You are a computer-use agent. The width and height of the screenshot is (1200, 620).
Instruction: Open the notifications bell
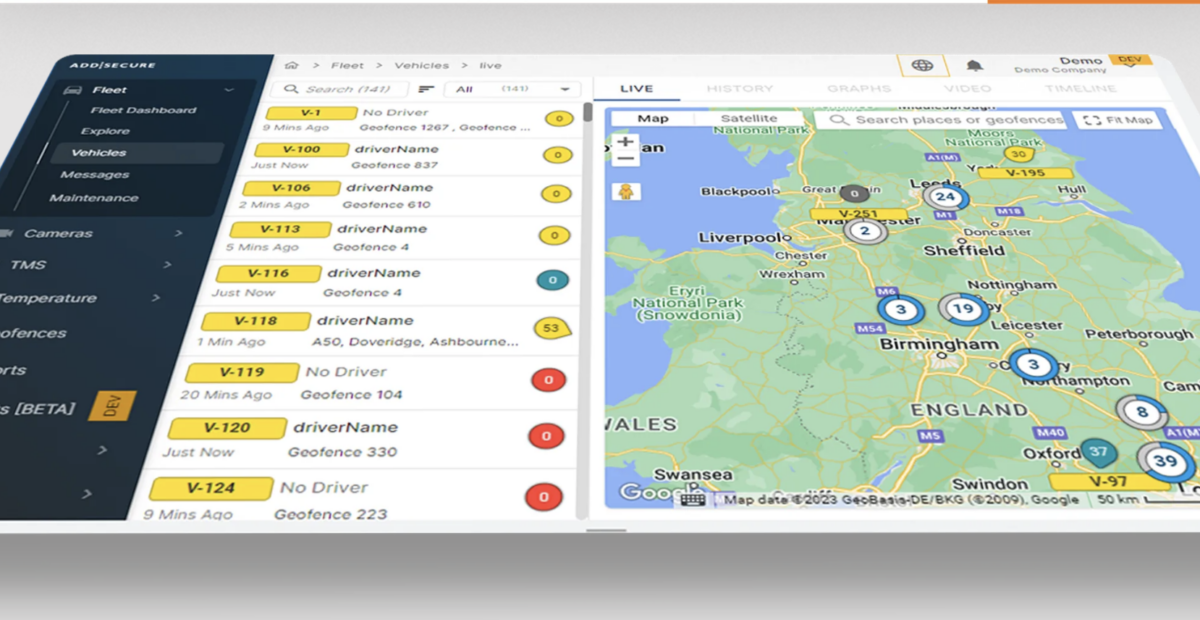(x=974, y=66)
